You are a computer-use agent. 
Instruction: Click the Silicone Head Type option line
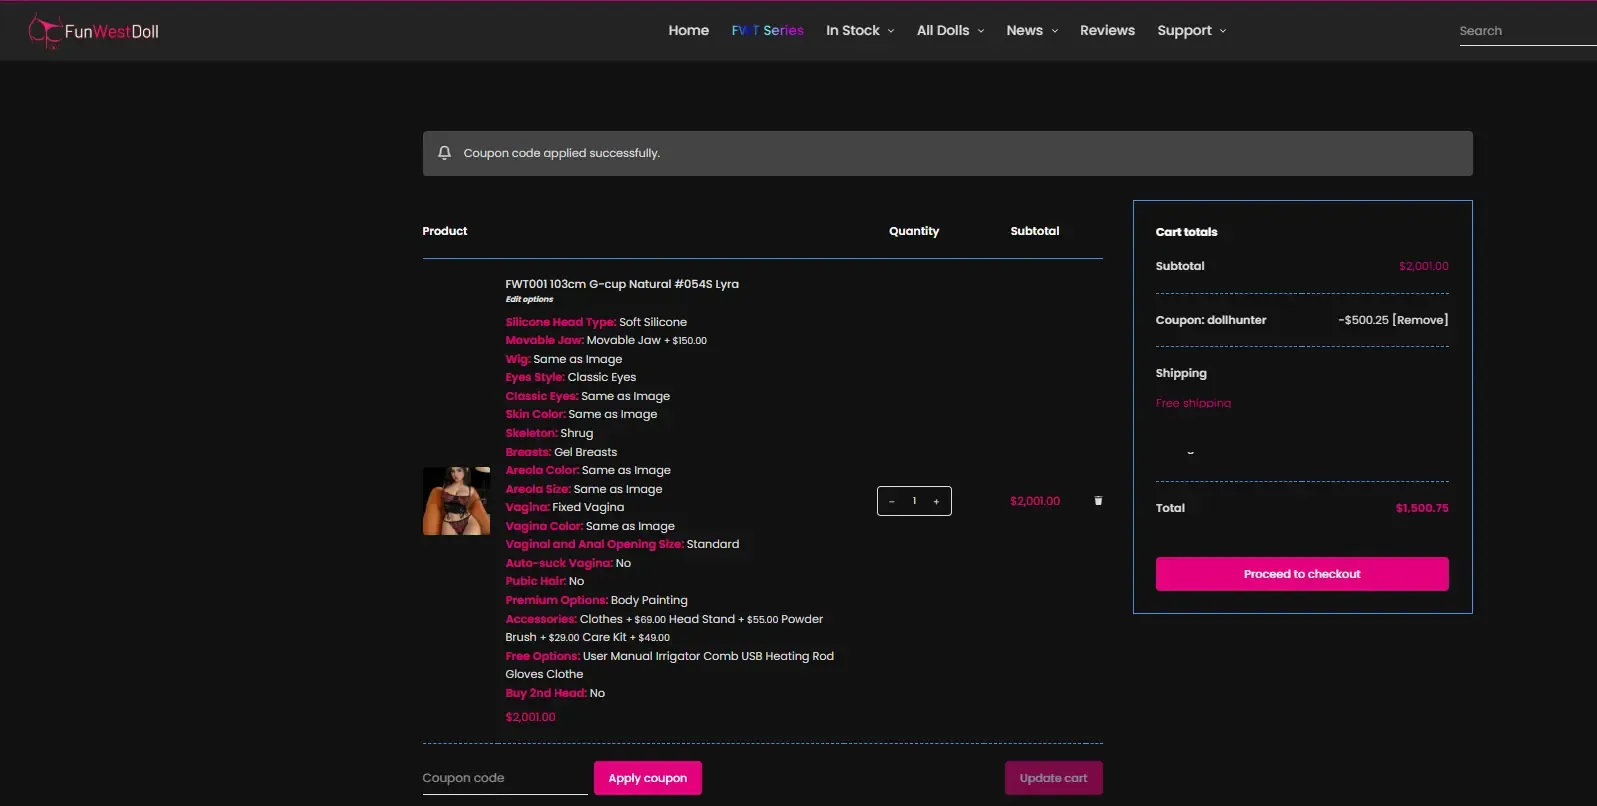pyautogui.click(x=596, y=322)
